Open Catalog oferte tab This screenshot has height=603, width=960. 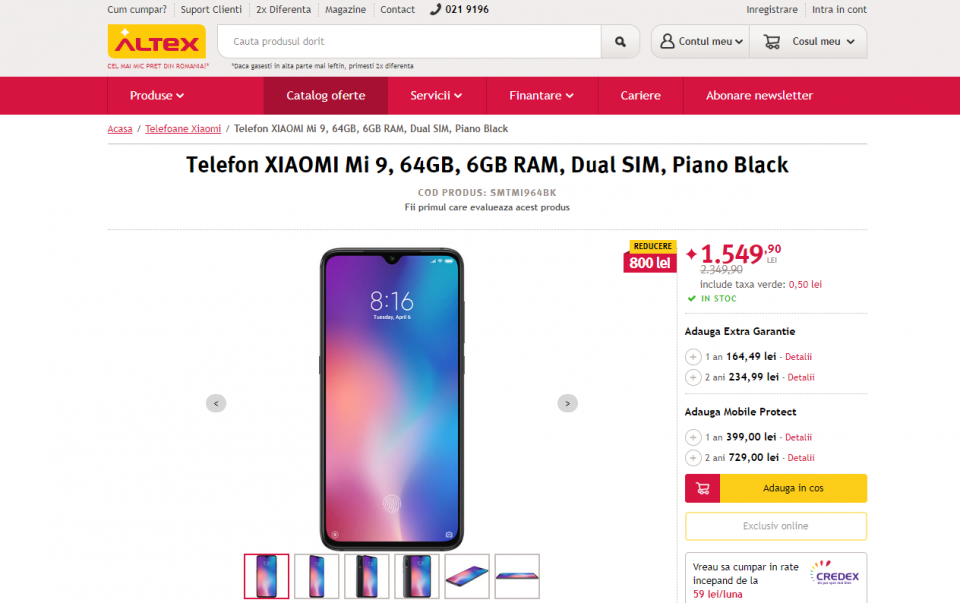click(325, 96)
